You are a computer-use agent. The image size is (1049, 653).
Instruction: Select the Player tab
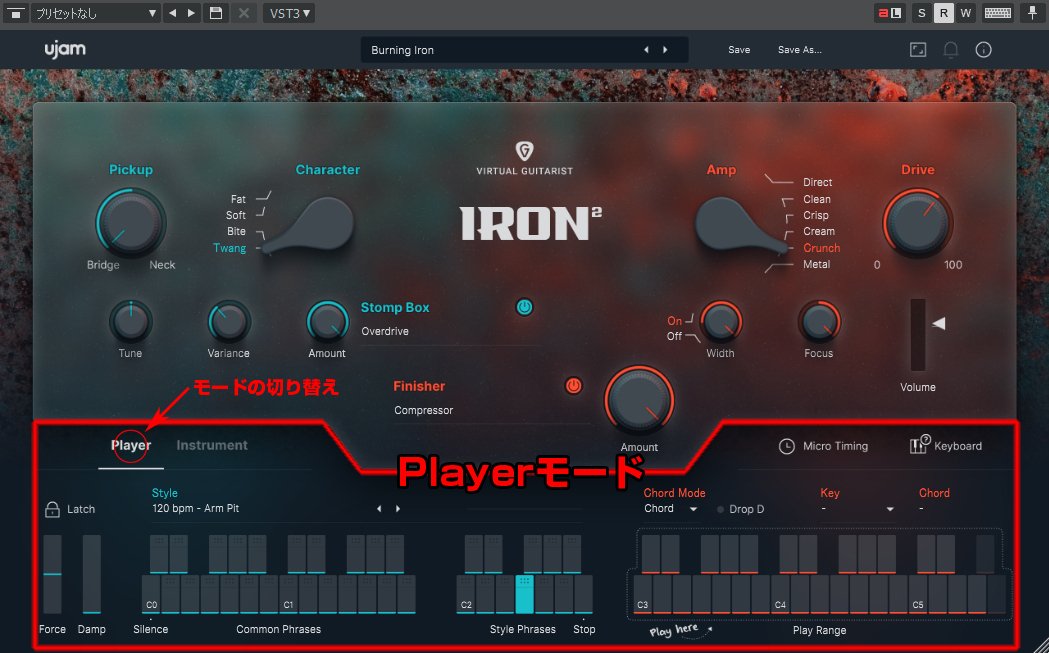pyautogui.click(x=130, y=446)
